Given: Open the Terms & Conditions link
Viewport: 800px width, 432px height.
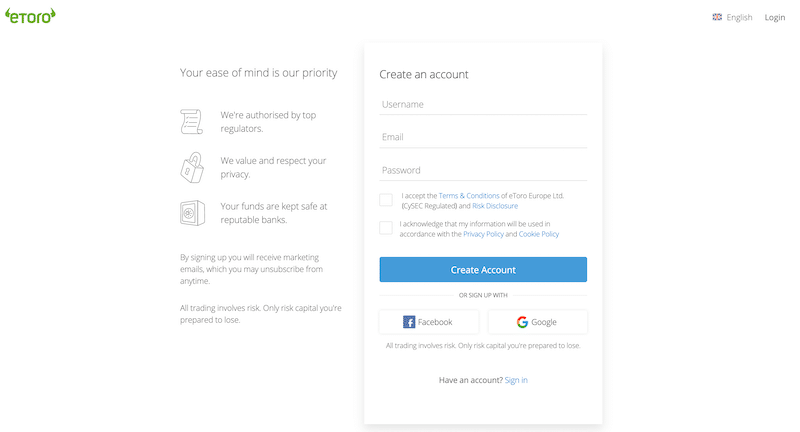Looking at the screenshot, I should pos(468,196).
